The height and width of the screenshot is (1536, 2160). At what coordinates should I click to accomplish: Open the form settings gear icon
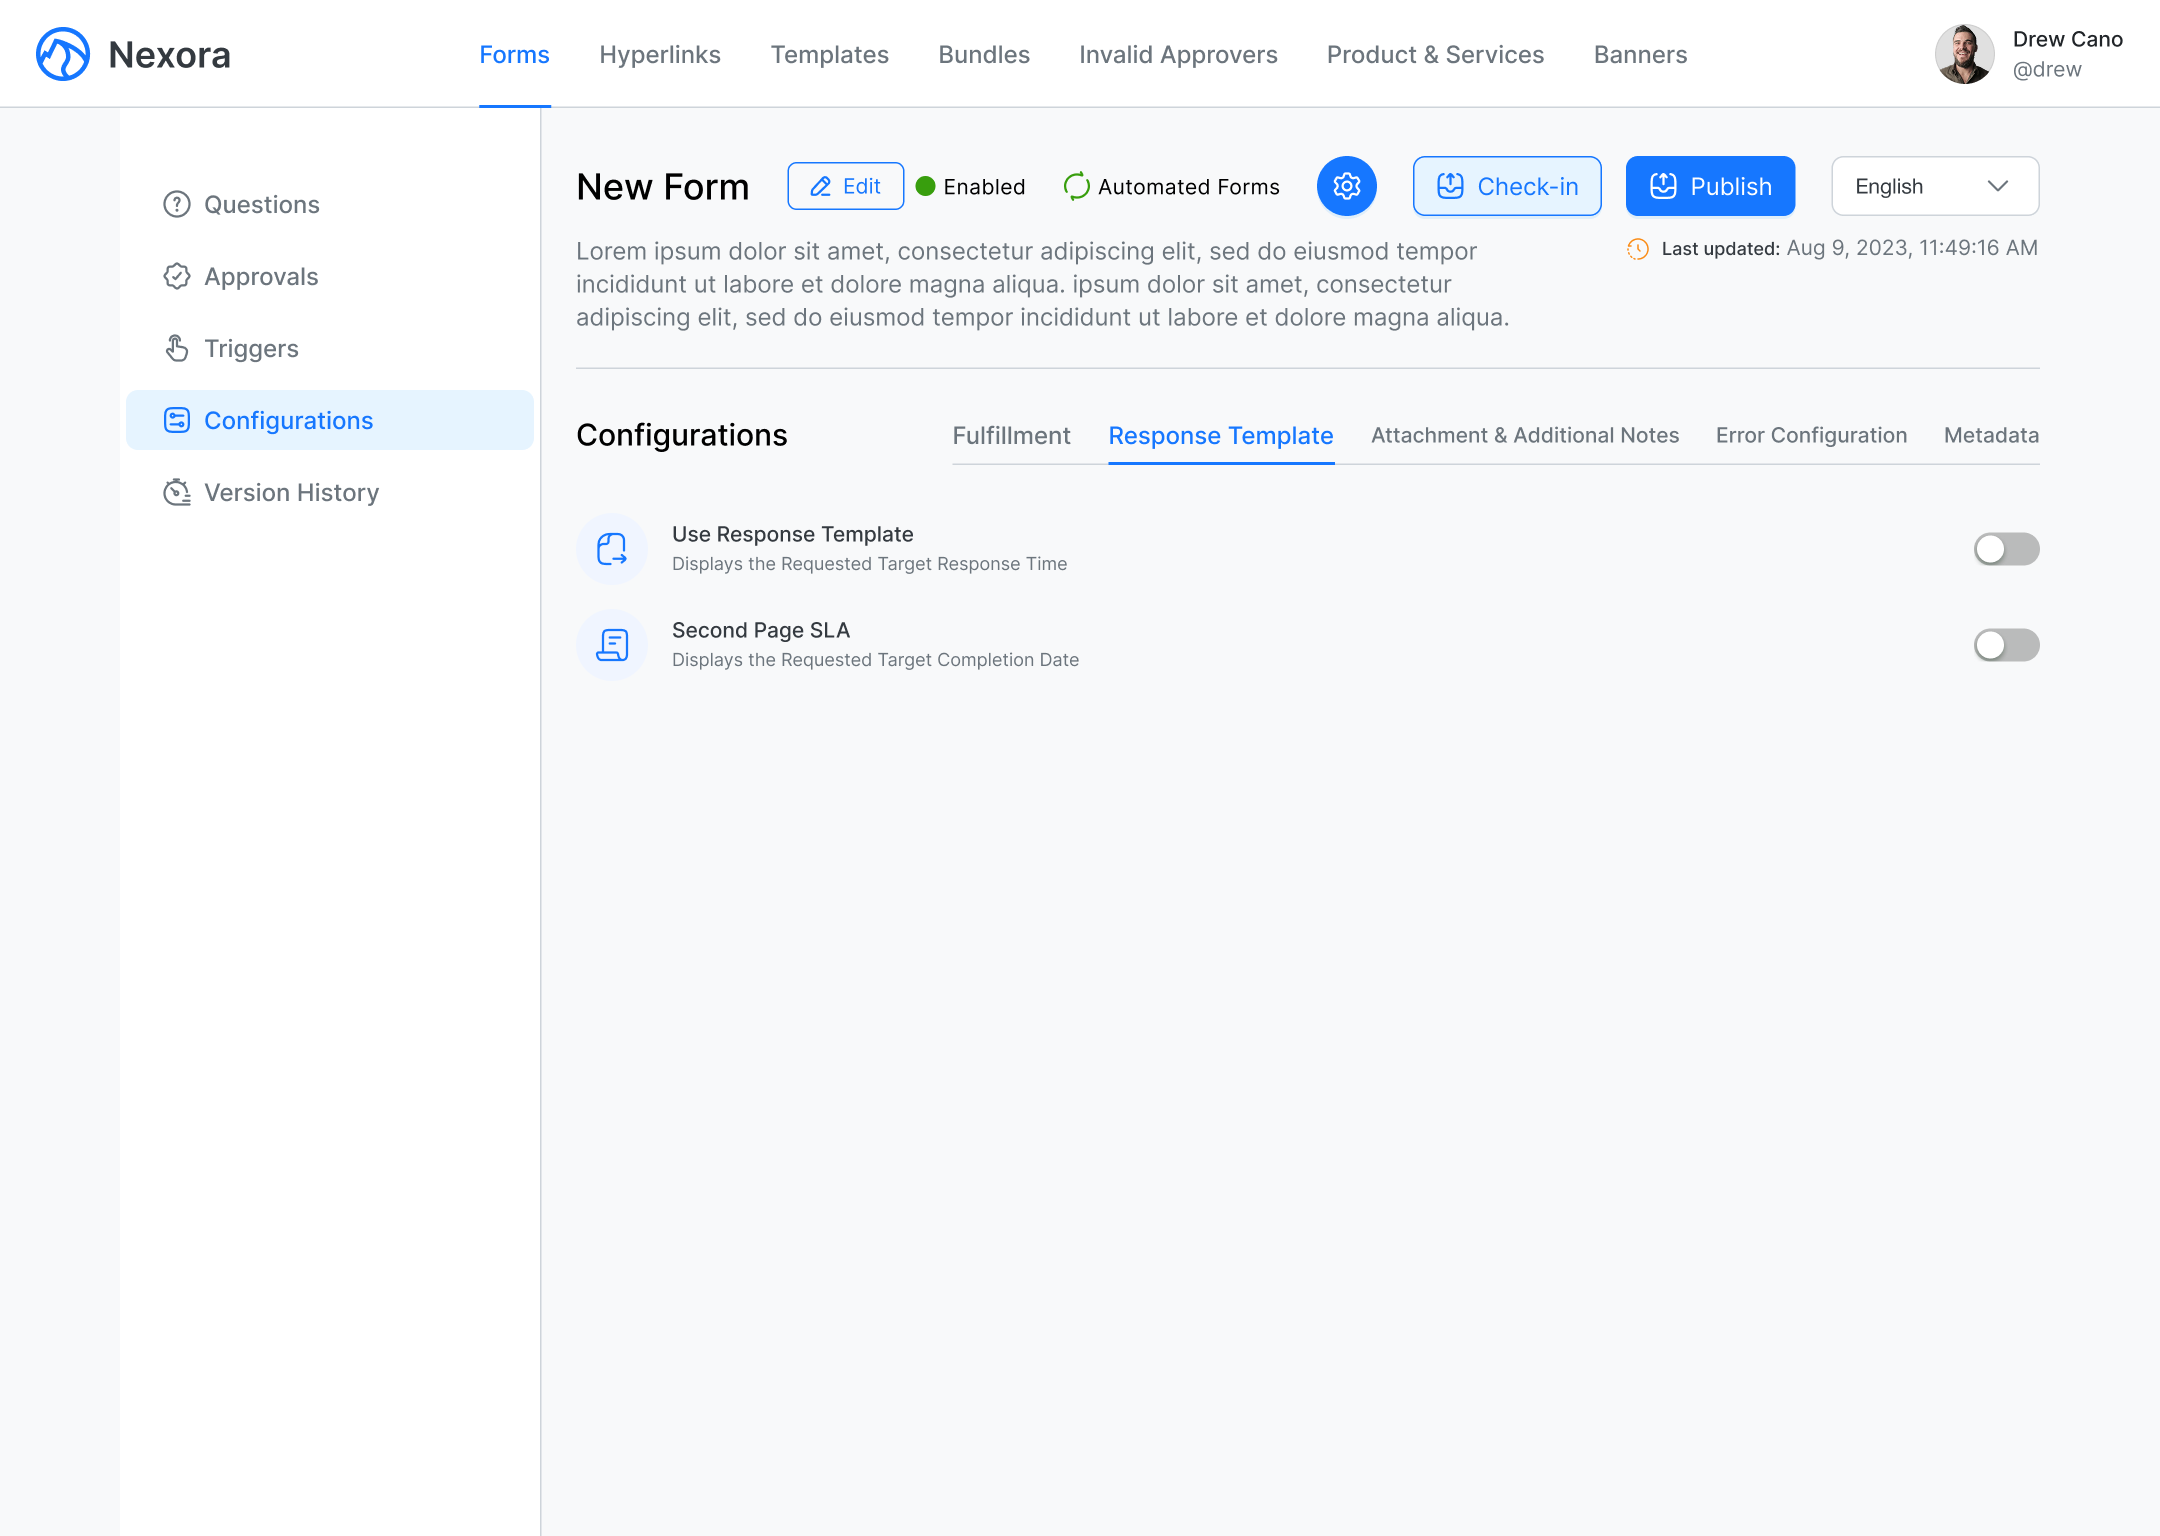(1347, 186)
